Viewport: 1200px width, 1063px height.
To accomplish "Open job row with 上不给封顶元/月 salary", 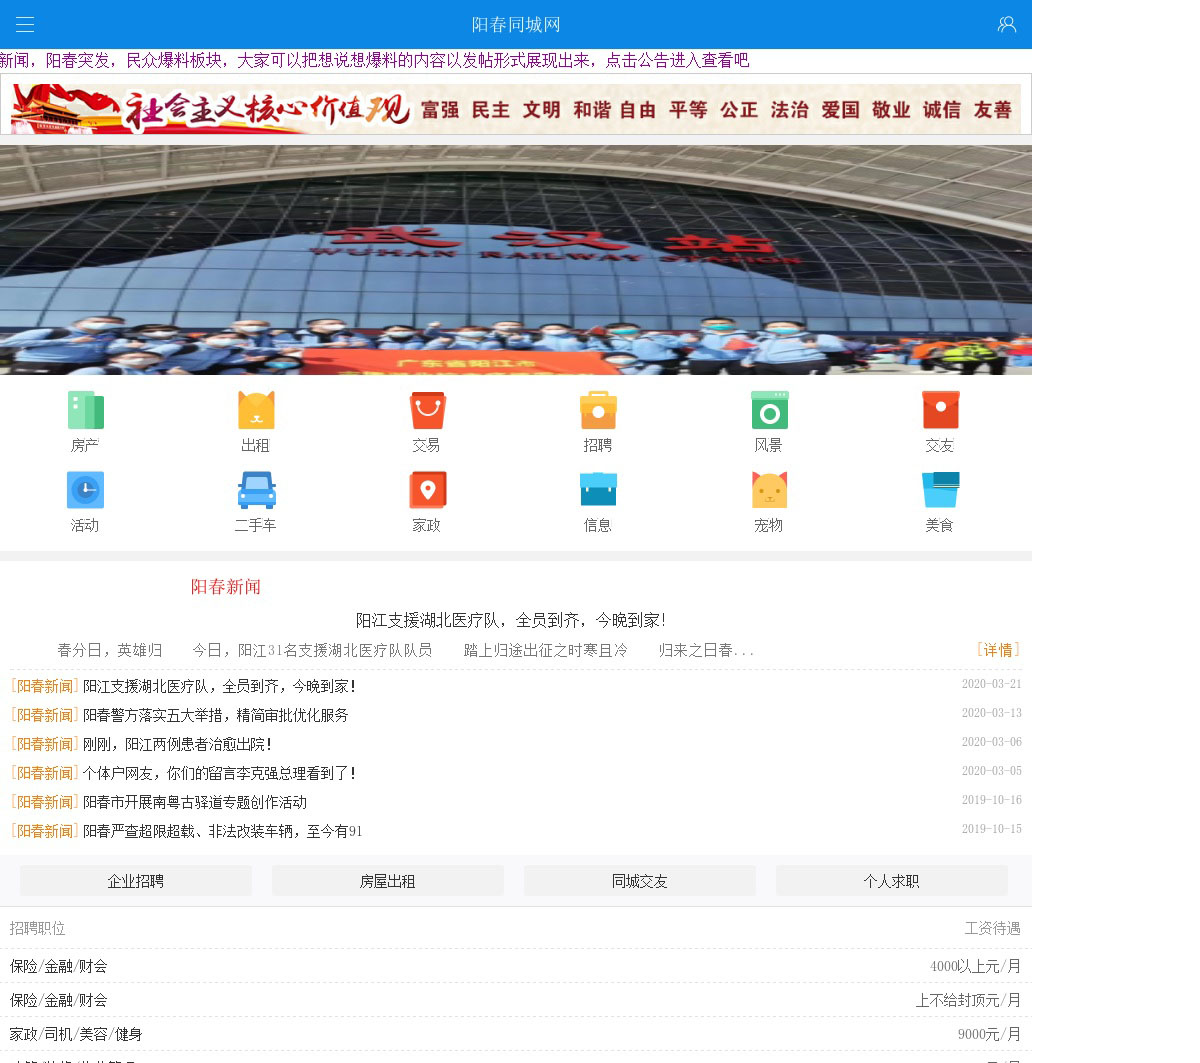I will [516, 1000].
